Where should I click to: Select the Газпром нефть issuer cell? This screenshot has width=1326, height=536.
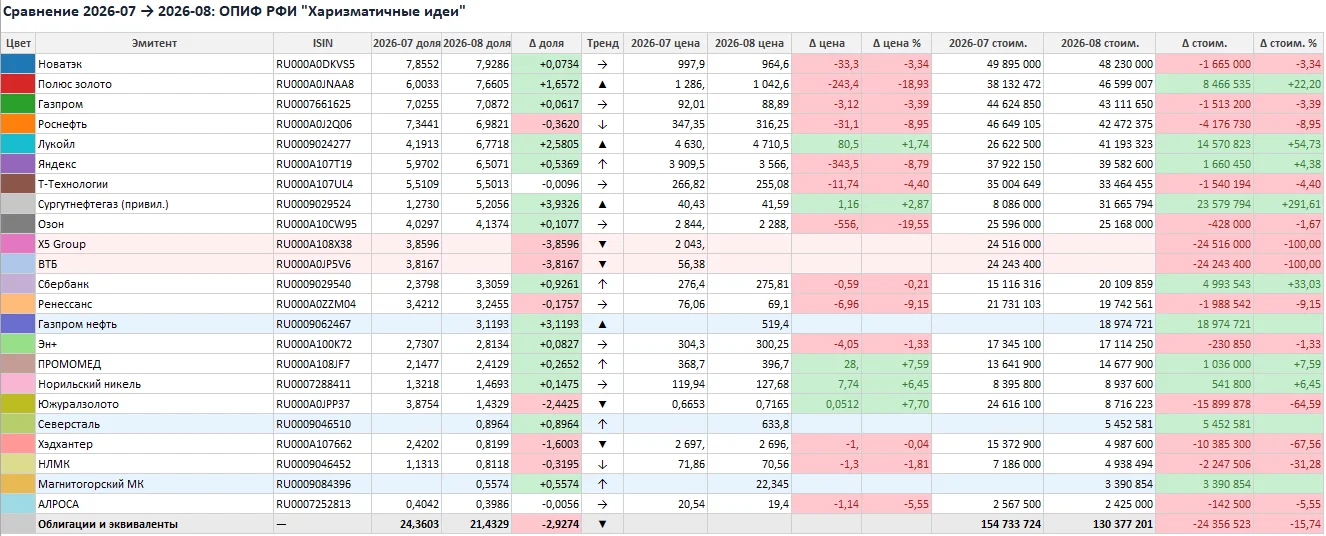coord(154,324)
